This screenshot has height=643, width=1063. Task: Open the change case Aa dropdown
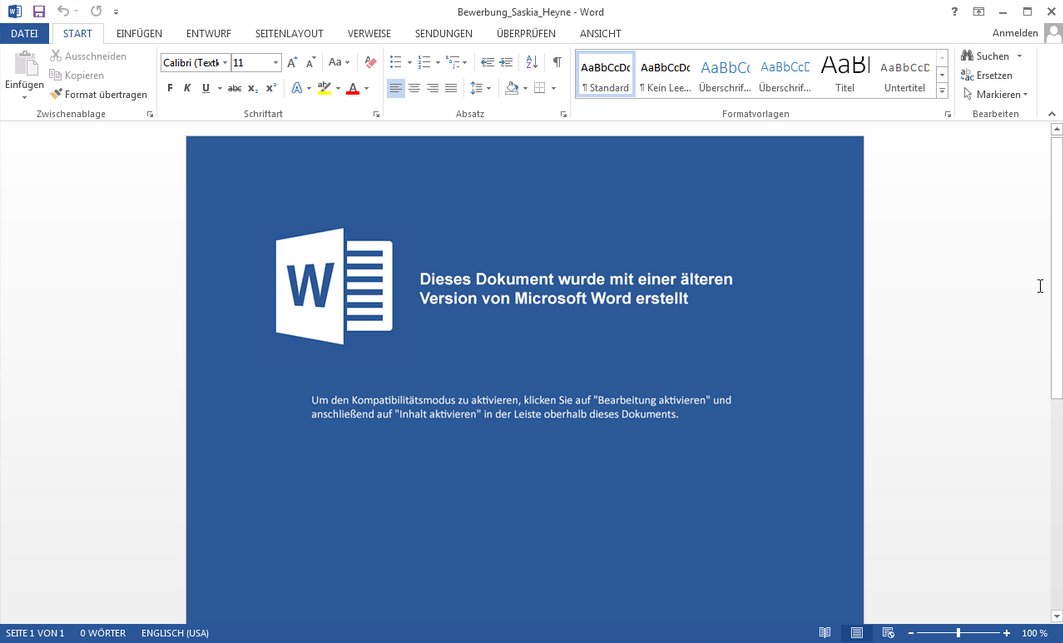click(x=339, y=62)
